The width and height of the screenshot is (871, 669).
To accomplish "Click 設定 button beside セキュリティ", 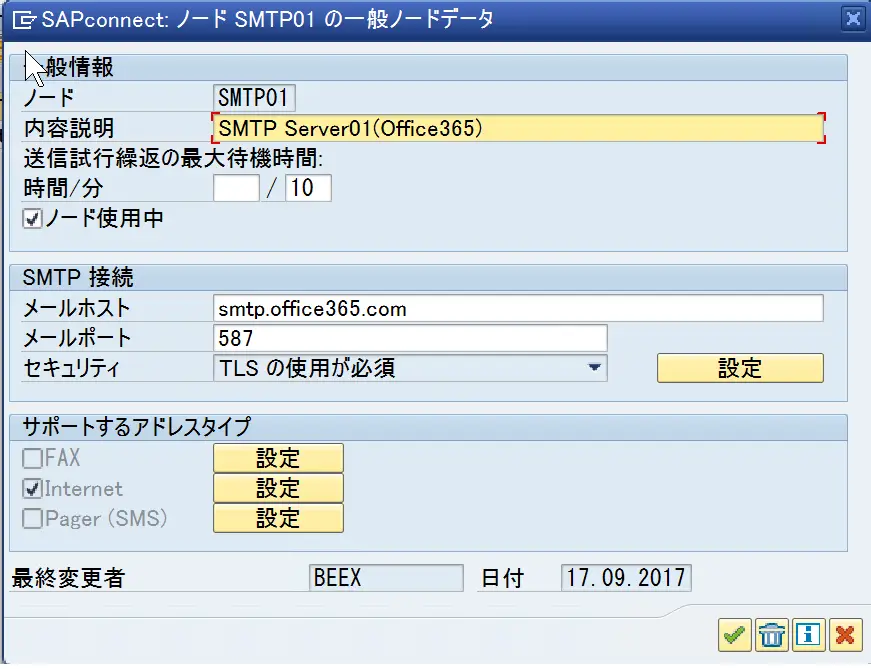I will pos(740,368).
